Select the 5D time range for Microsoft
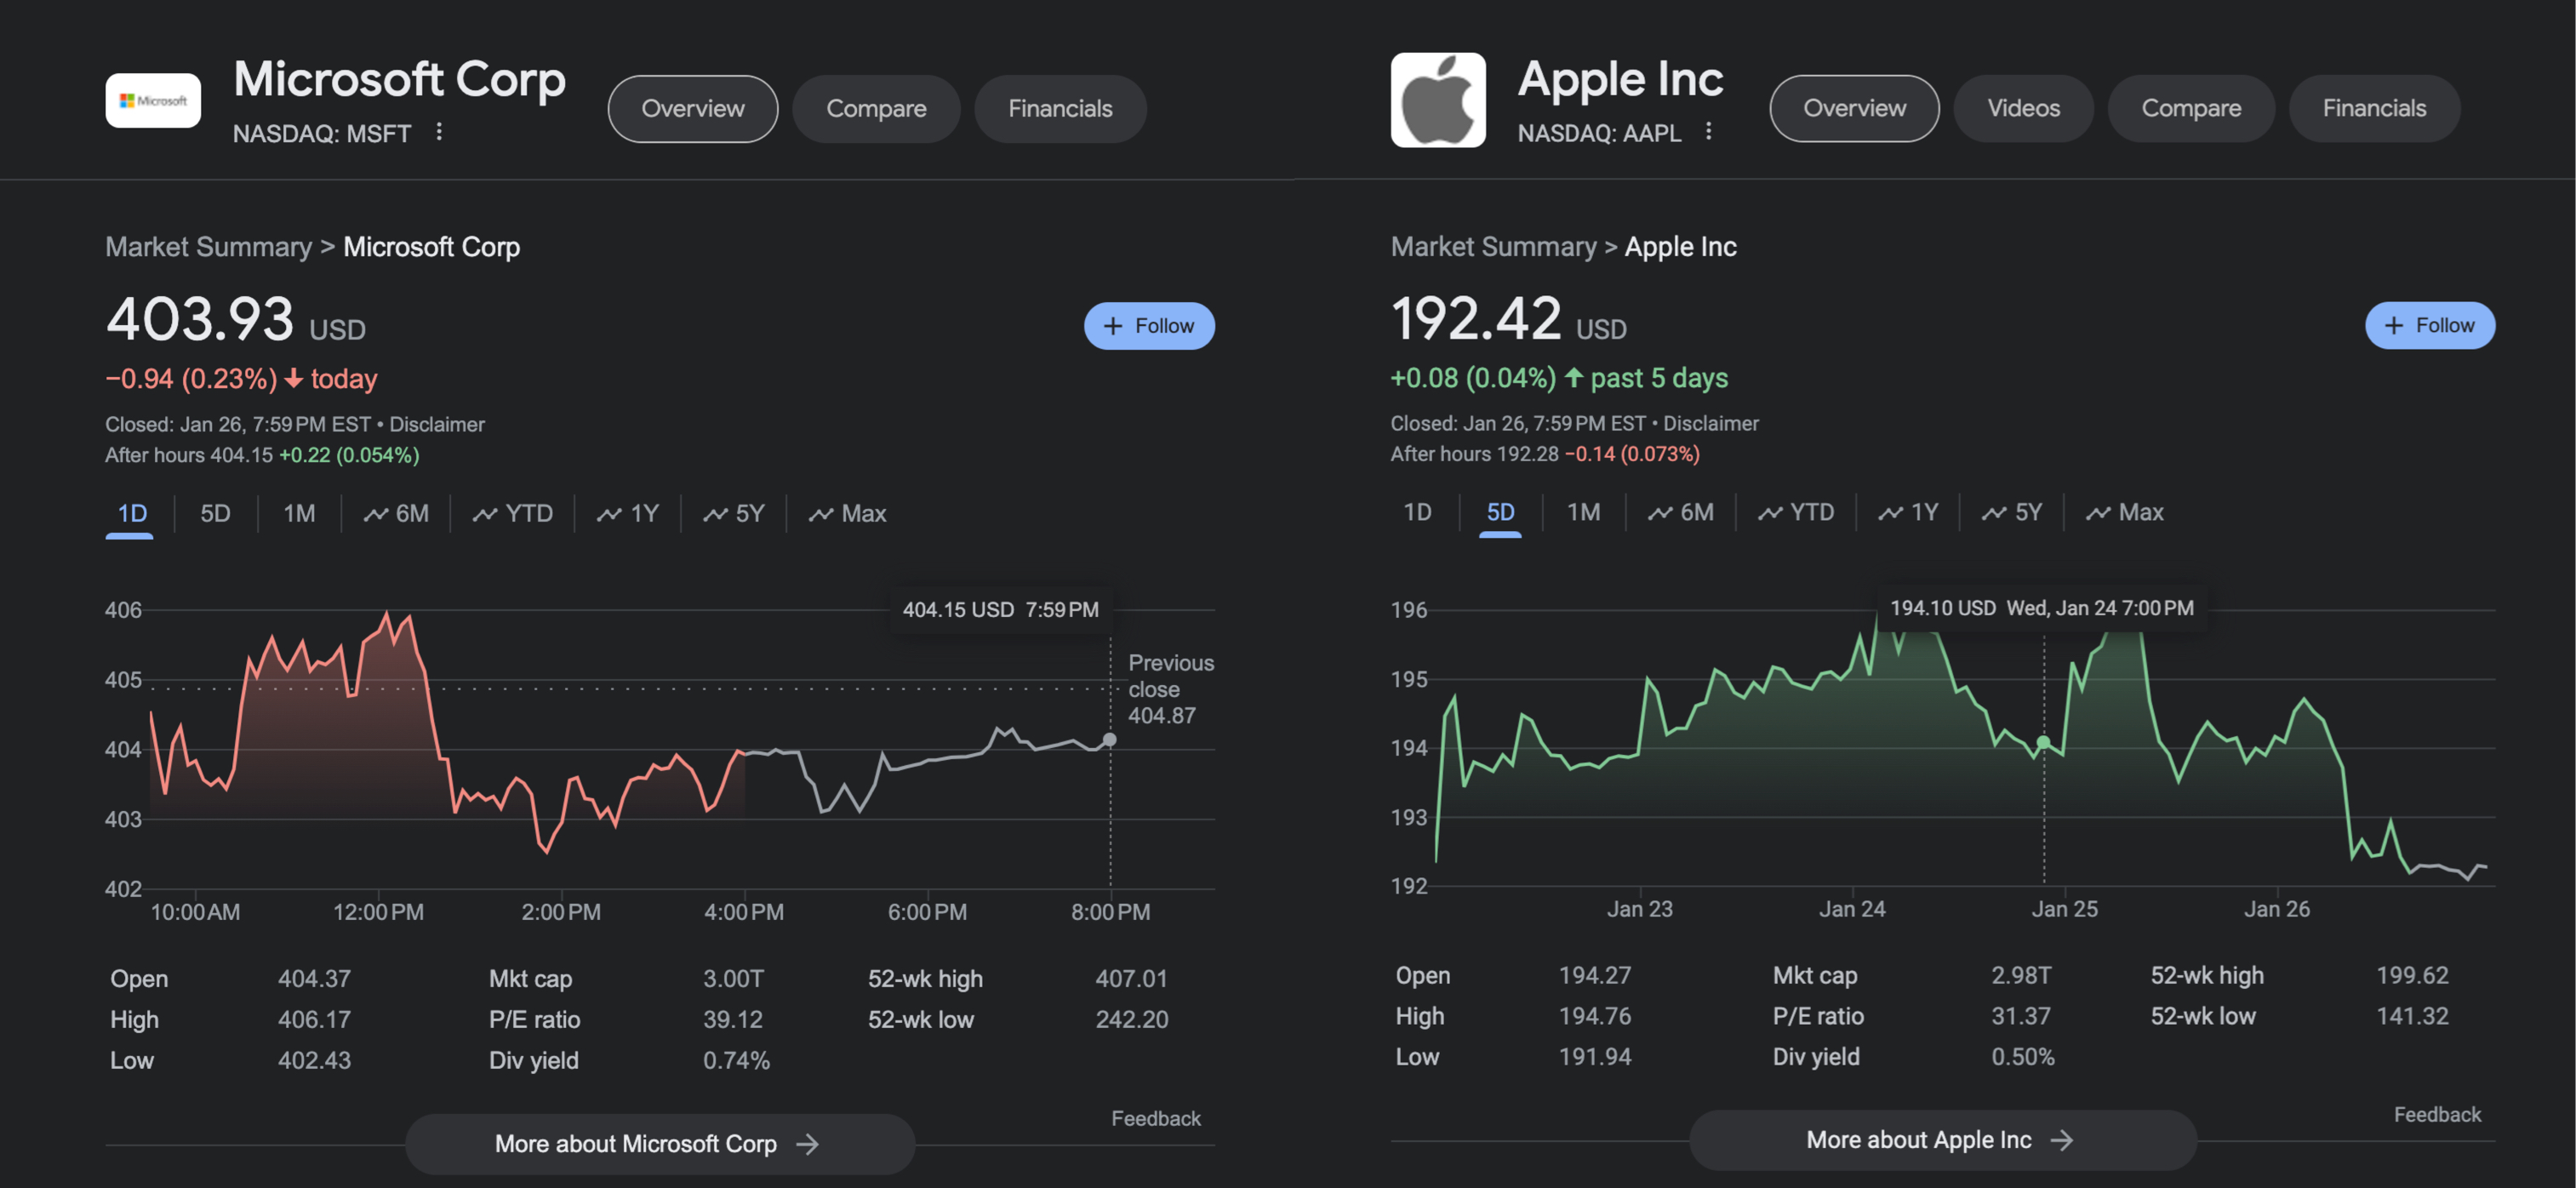 tap(215, 512)
